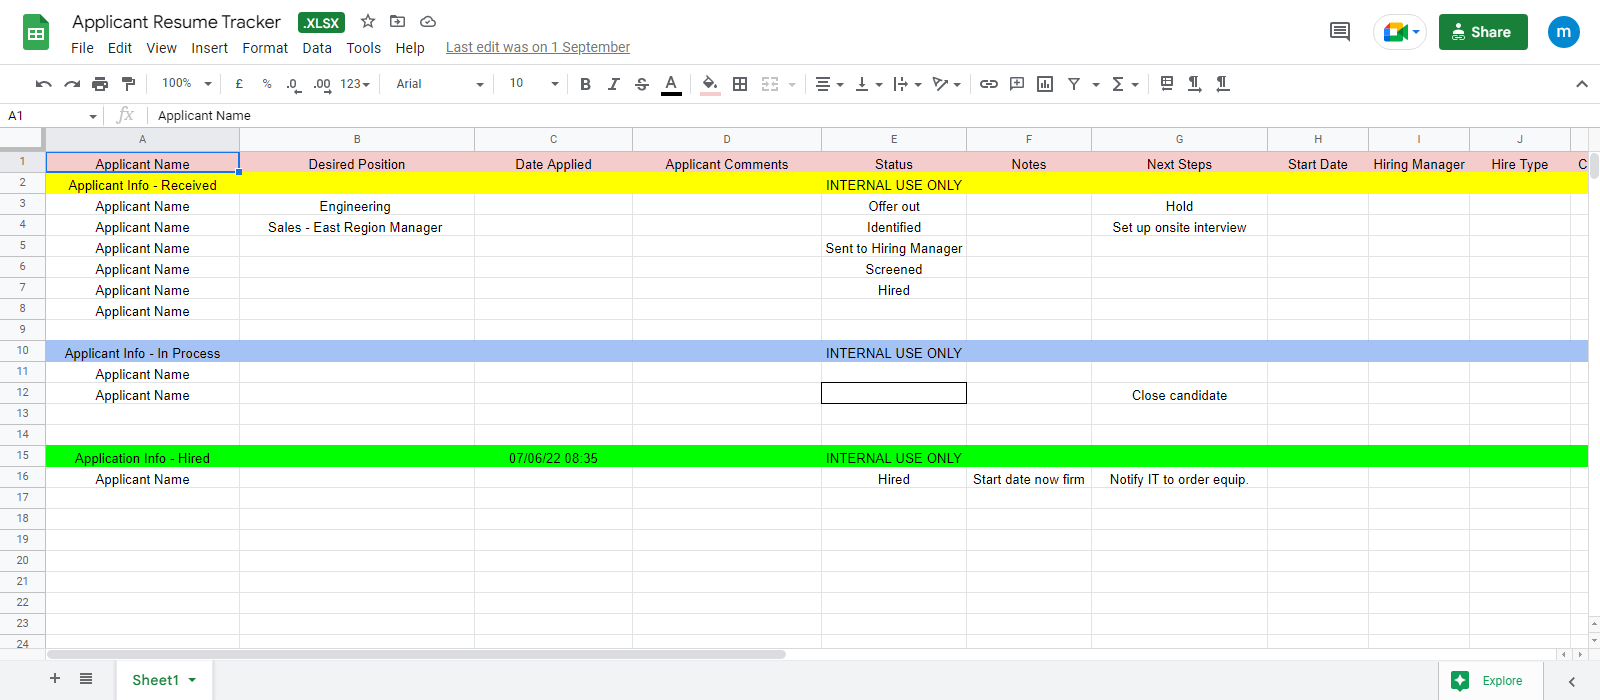Open the fill colour picker

pyautogui.click(x=710, y=84)
